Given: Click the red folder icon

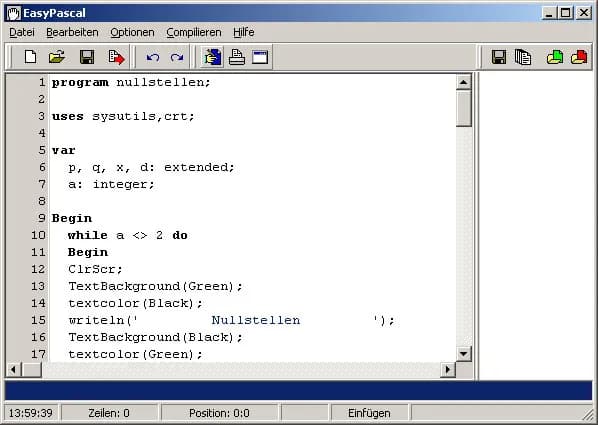Looking at the screenshot, I should tap(579, 57).
